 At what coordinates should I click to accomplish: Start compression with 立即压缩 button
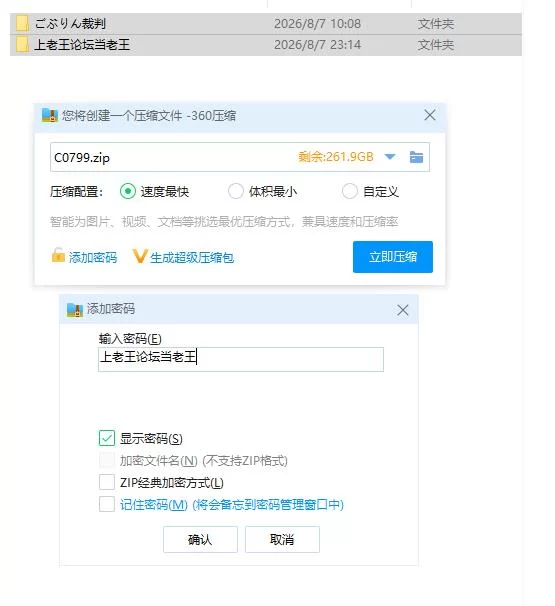(x=393, y=257)
